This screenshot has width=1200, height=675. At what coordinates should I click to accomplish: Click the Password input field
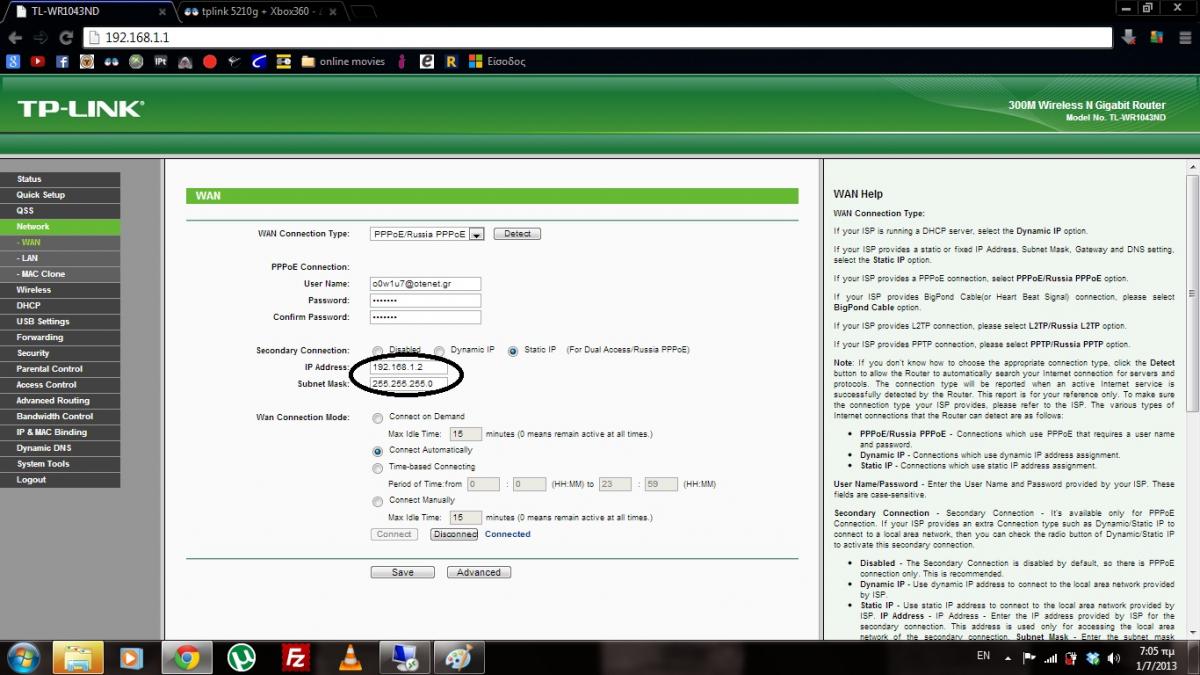click(x=425, y=300)
